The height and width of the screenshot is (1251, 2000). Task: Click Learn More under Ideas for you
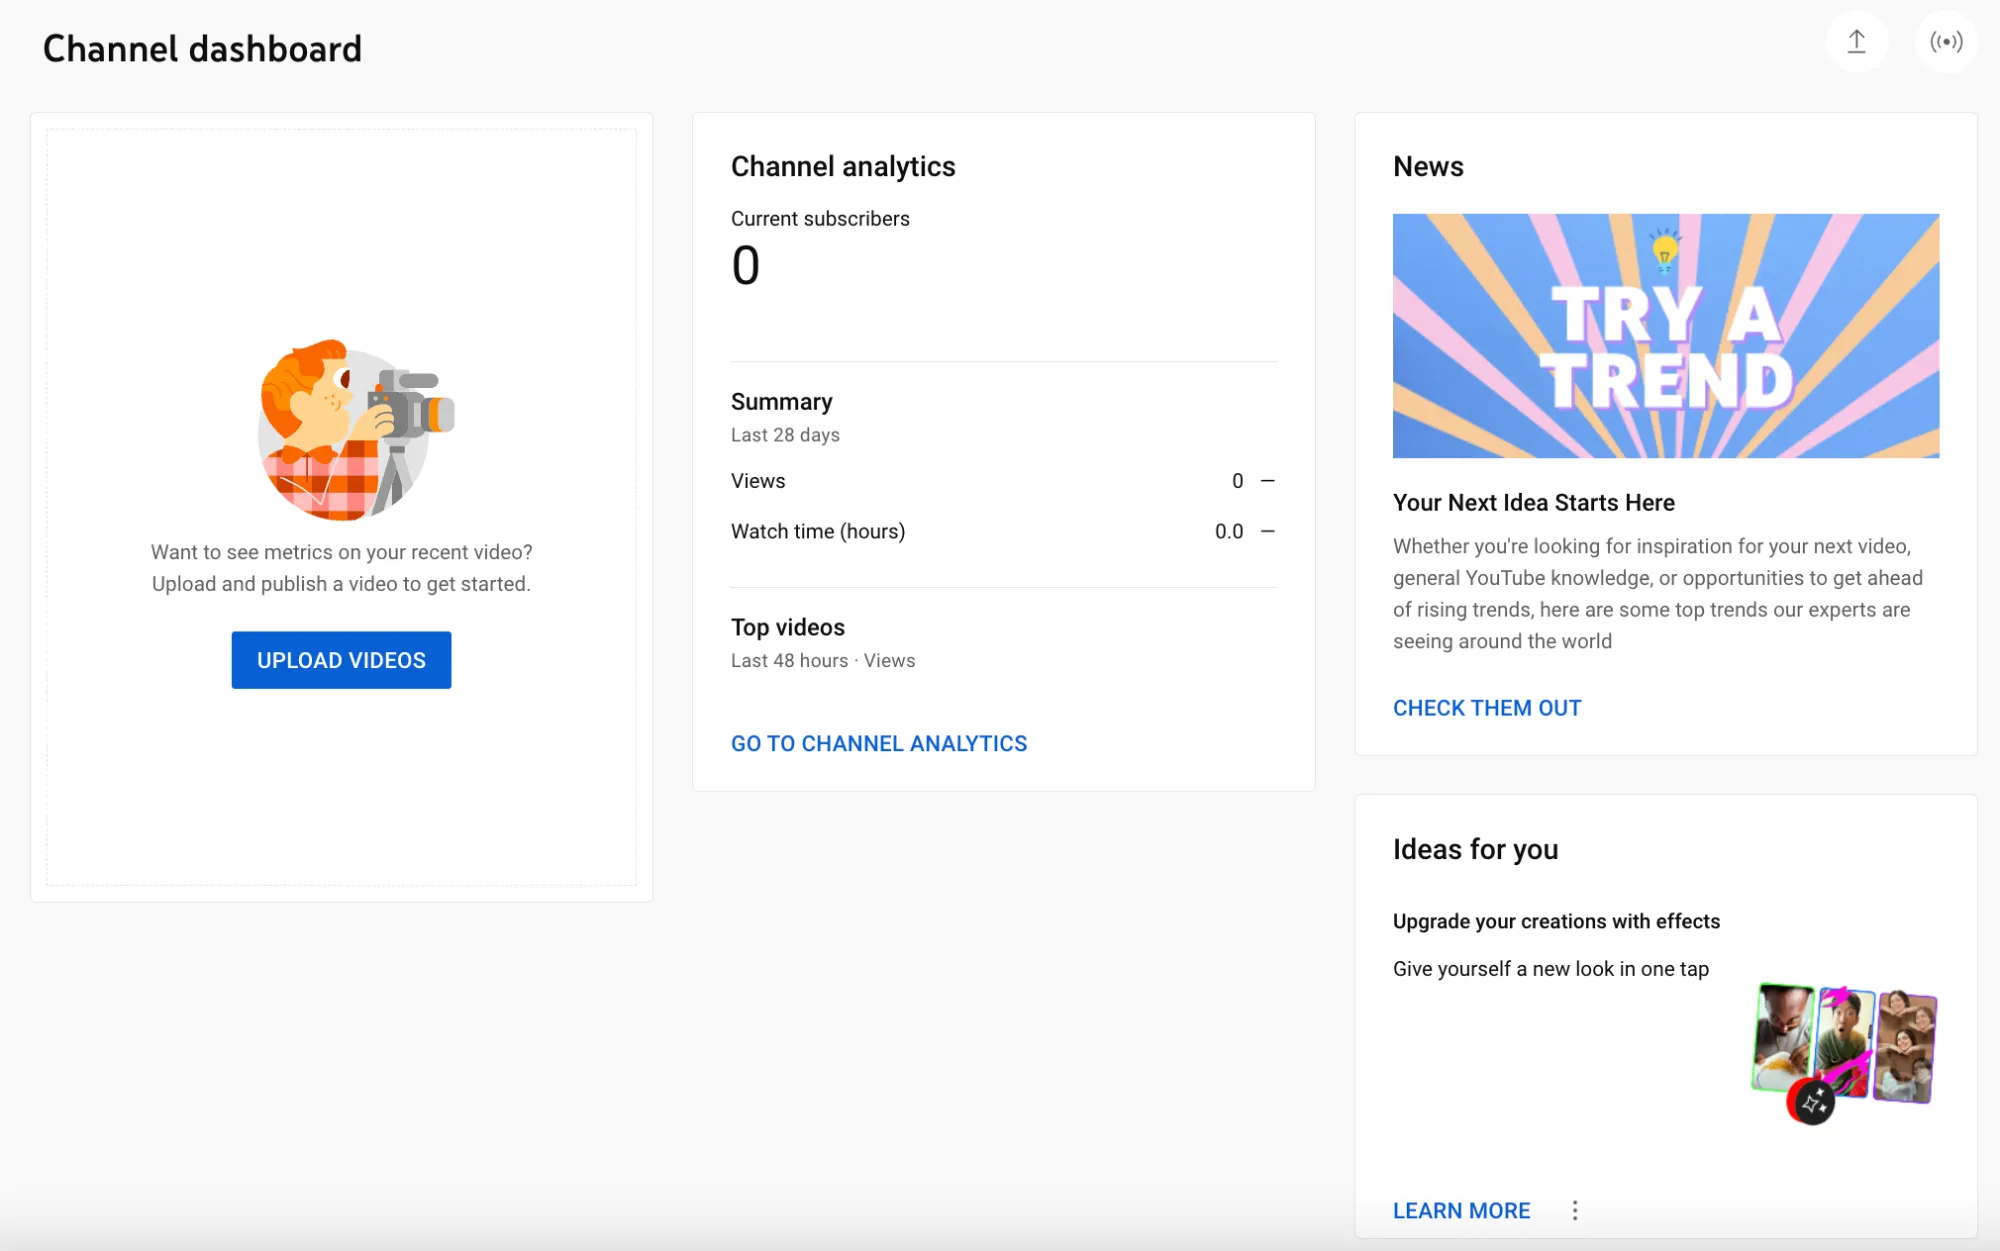1461,1210
